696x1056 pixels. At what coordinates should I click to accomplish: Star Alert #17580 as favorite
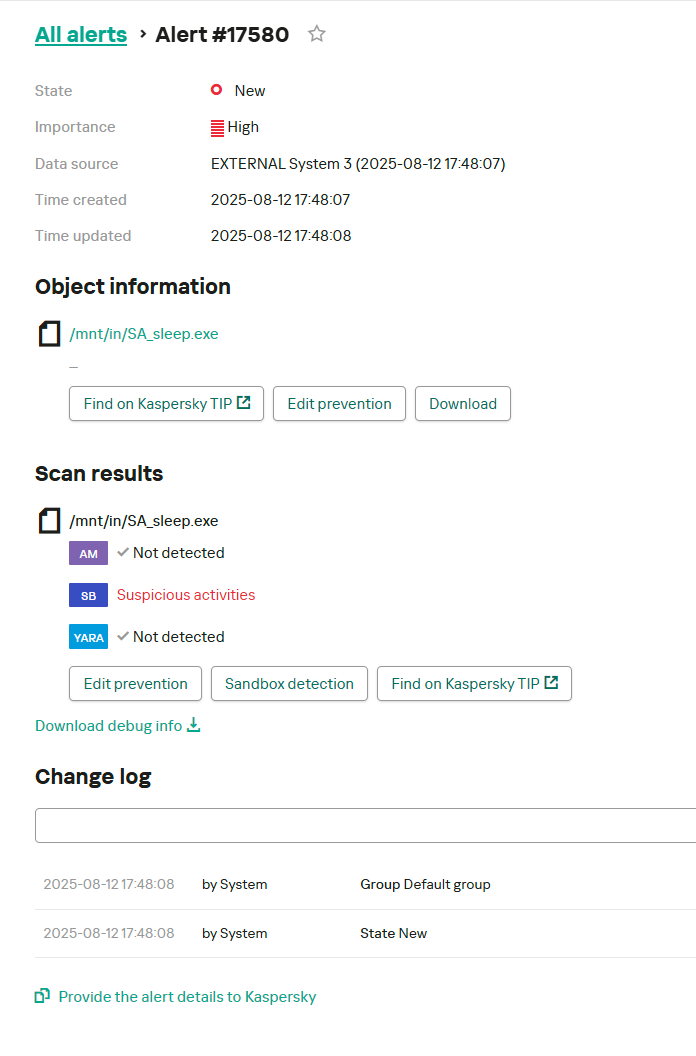pyautogui.click(x=317, y=34)
